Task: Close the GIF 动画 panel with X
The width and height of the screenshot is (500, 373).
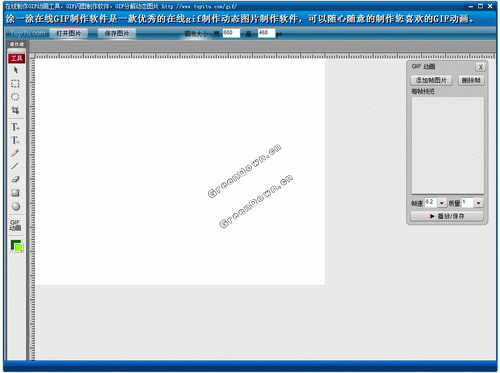Action: [x=481, y=67]
